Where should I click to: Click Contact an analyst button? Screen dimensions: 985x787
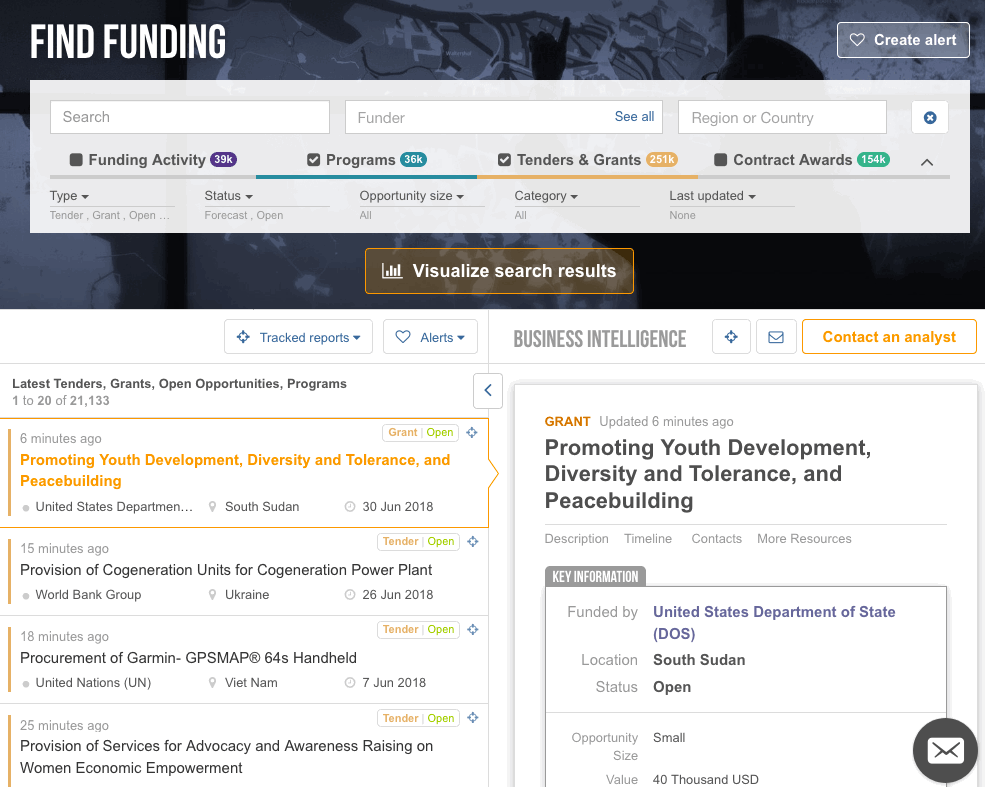(889, 337)
